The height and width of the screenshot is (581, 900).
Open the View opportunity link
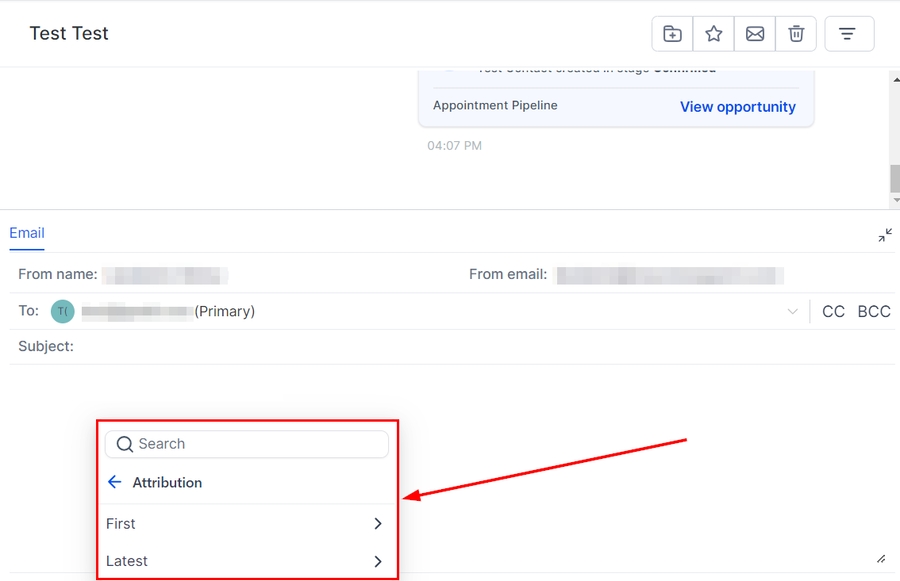(x=738, y=107)
